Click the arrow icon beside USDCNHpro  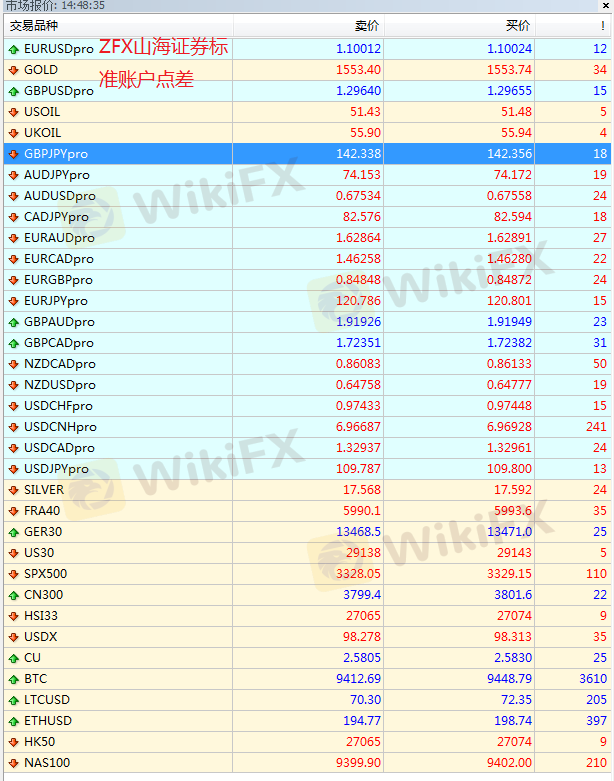(13, 427)
